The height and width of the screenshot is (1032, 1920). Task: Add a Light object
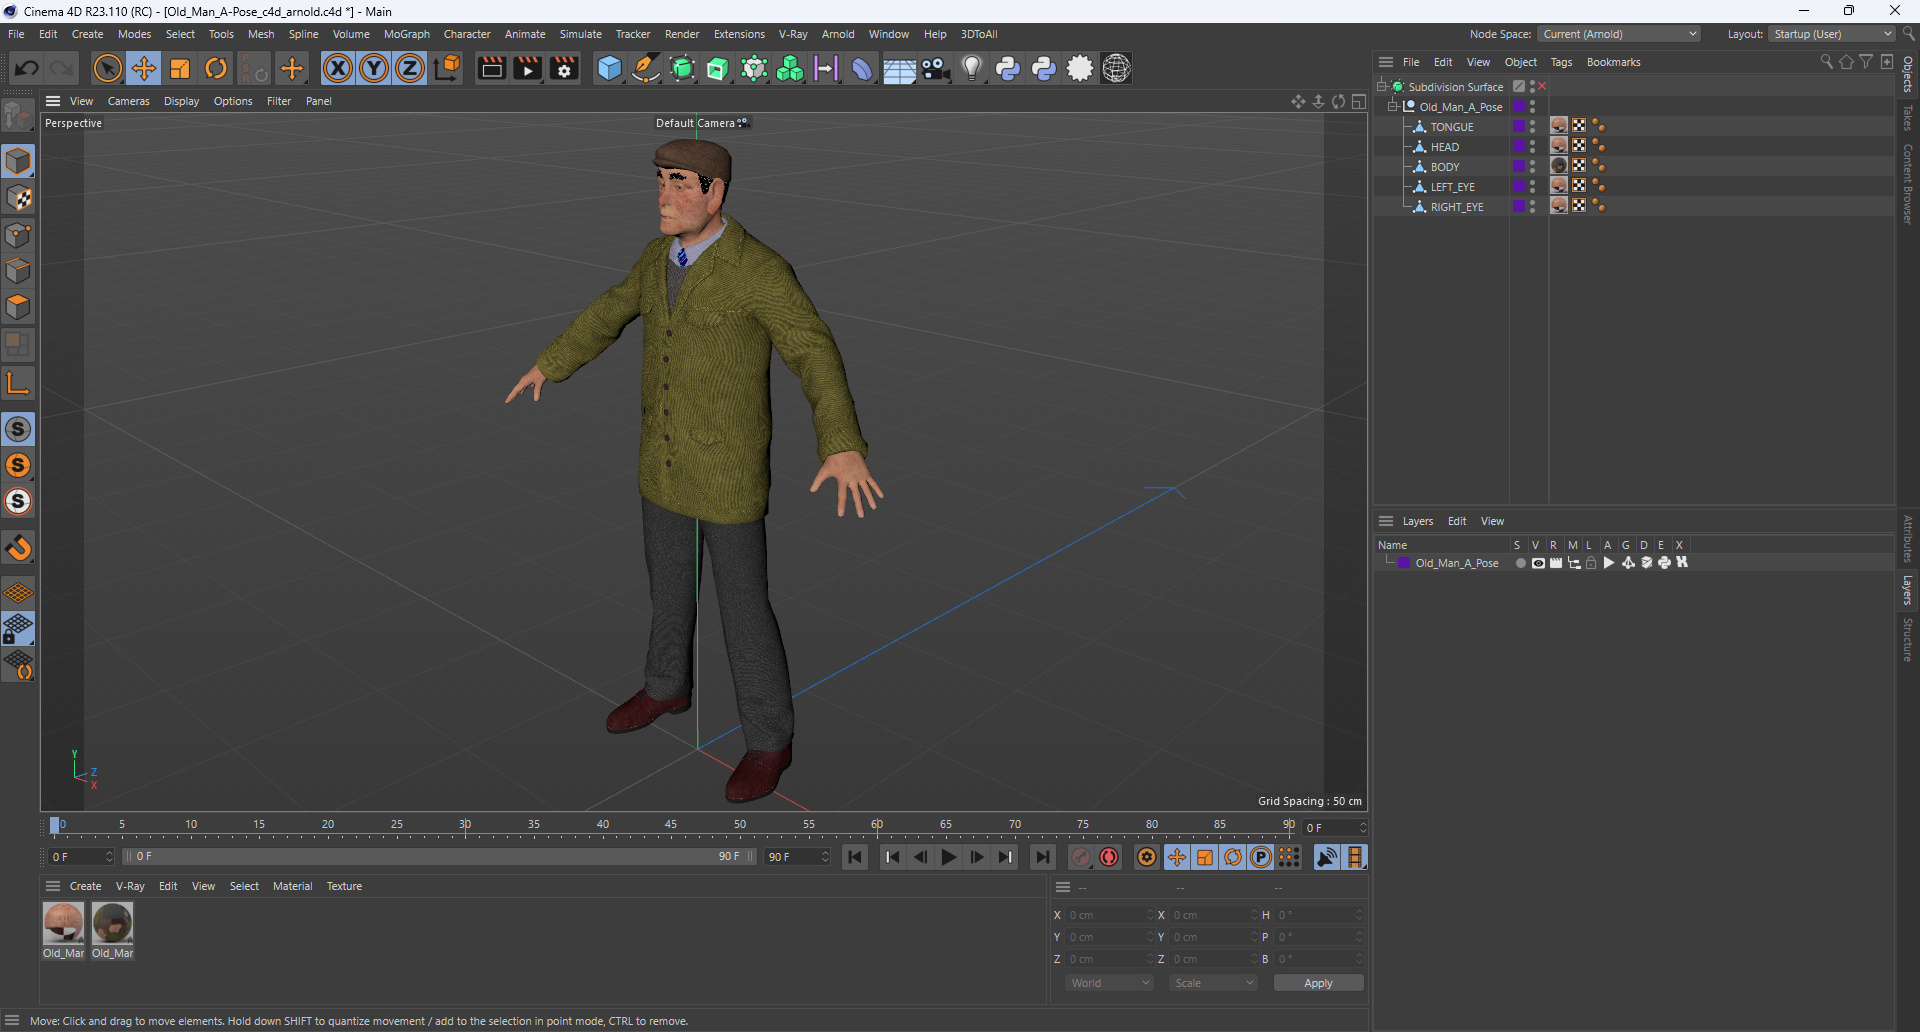pyautogui.click(x=972, y=68)
